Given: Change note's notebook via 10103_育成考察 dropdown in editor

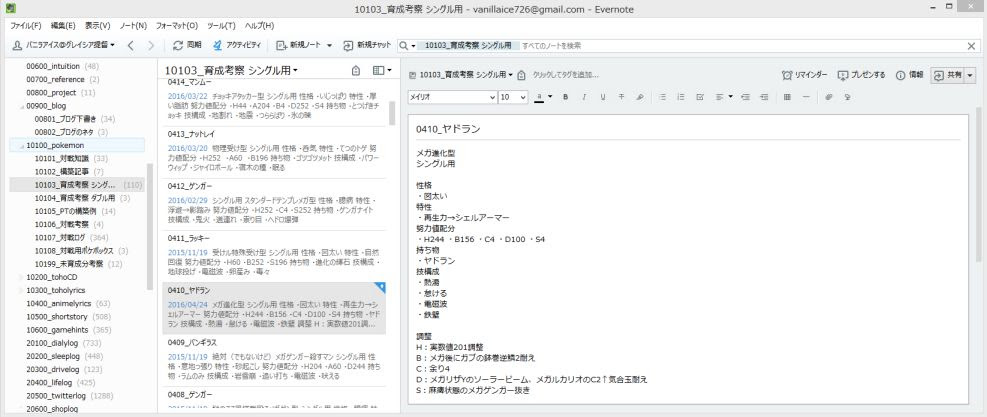Looking at the screenshot, I should [x=461, y=74].
